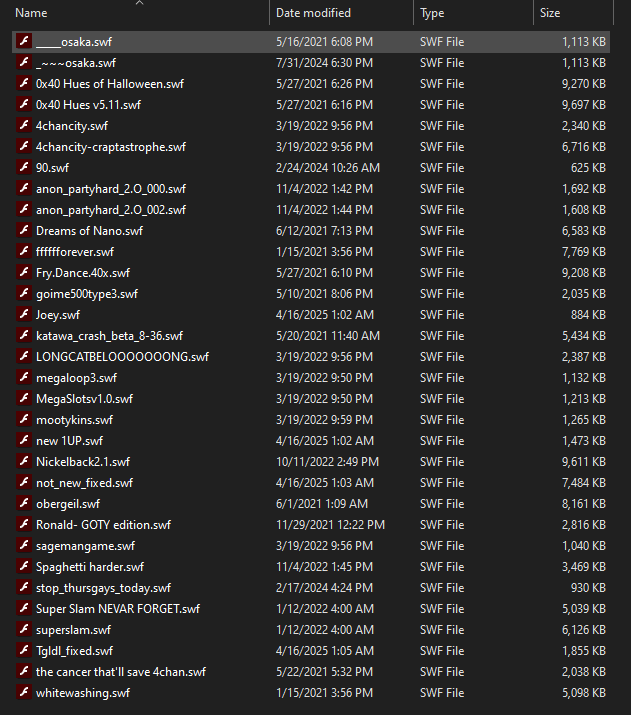Click the size value 930 KB
The width and height of the screenshot is (631, 715).
(x=588, y=588)
